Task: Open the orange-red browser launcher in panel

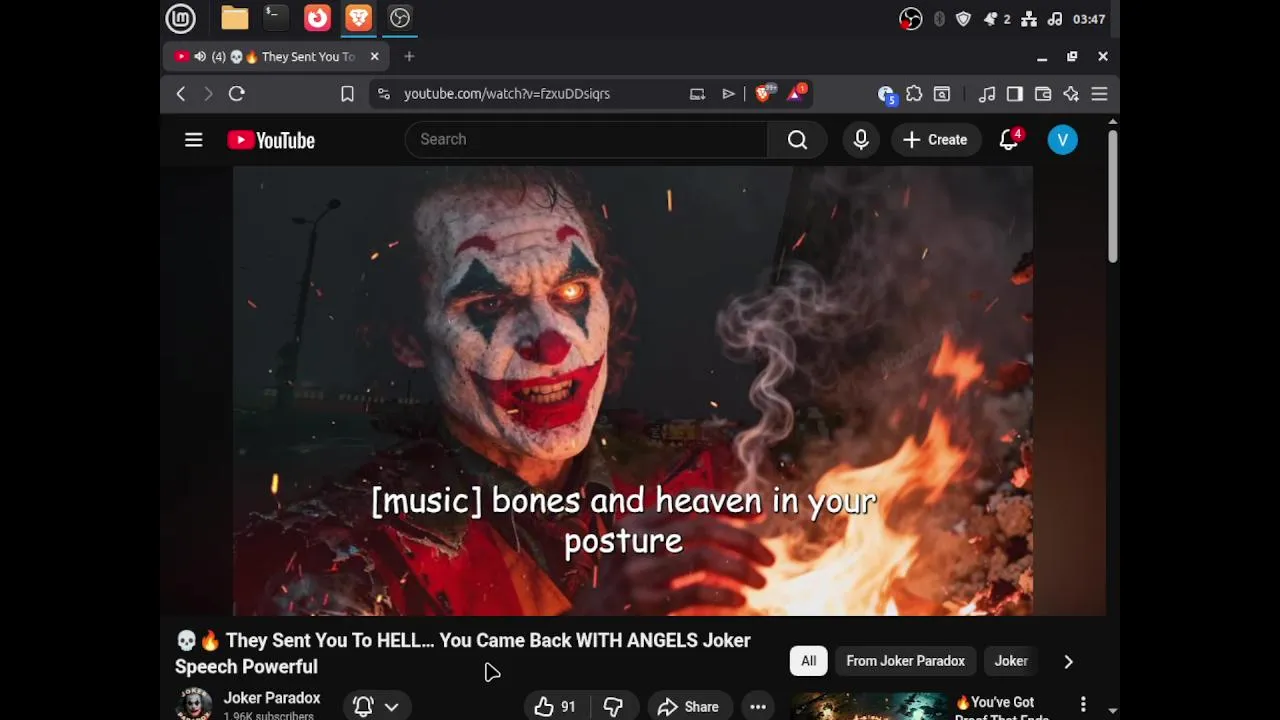Action: tap(317, 18)
